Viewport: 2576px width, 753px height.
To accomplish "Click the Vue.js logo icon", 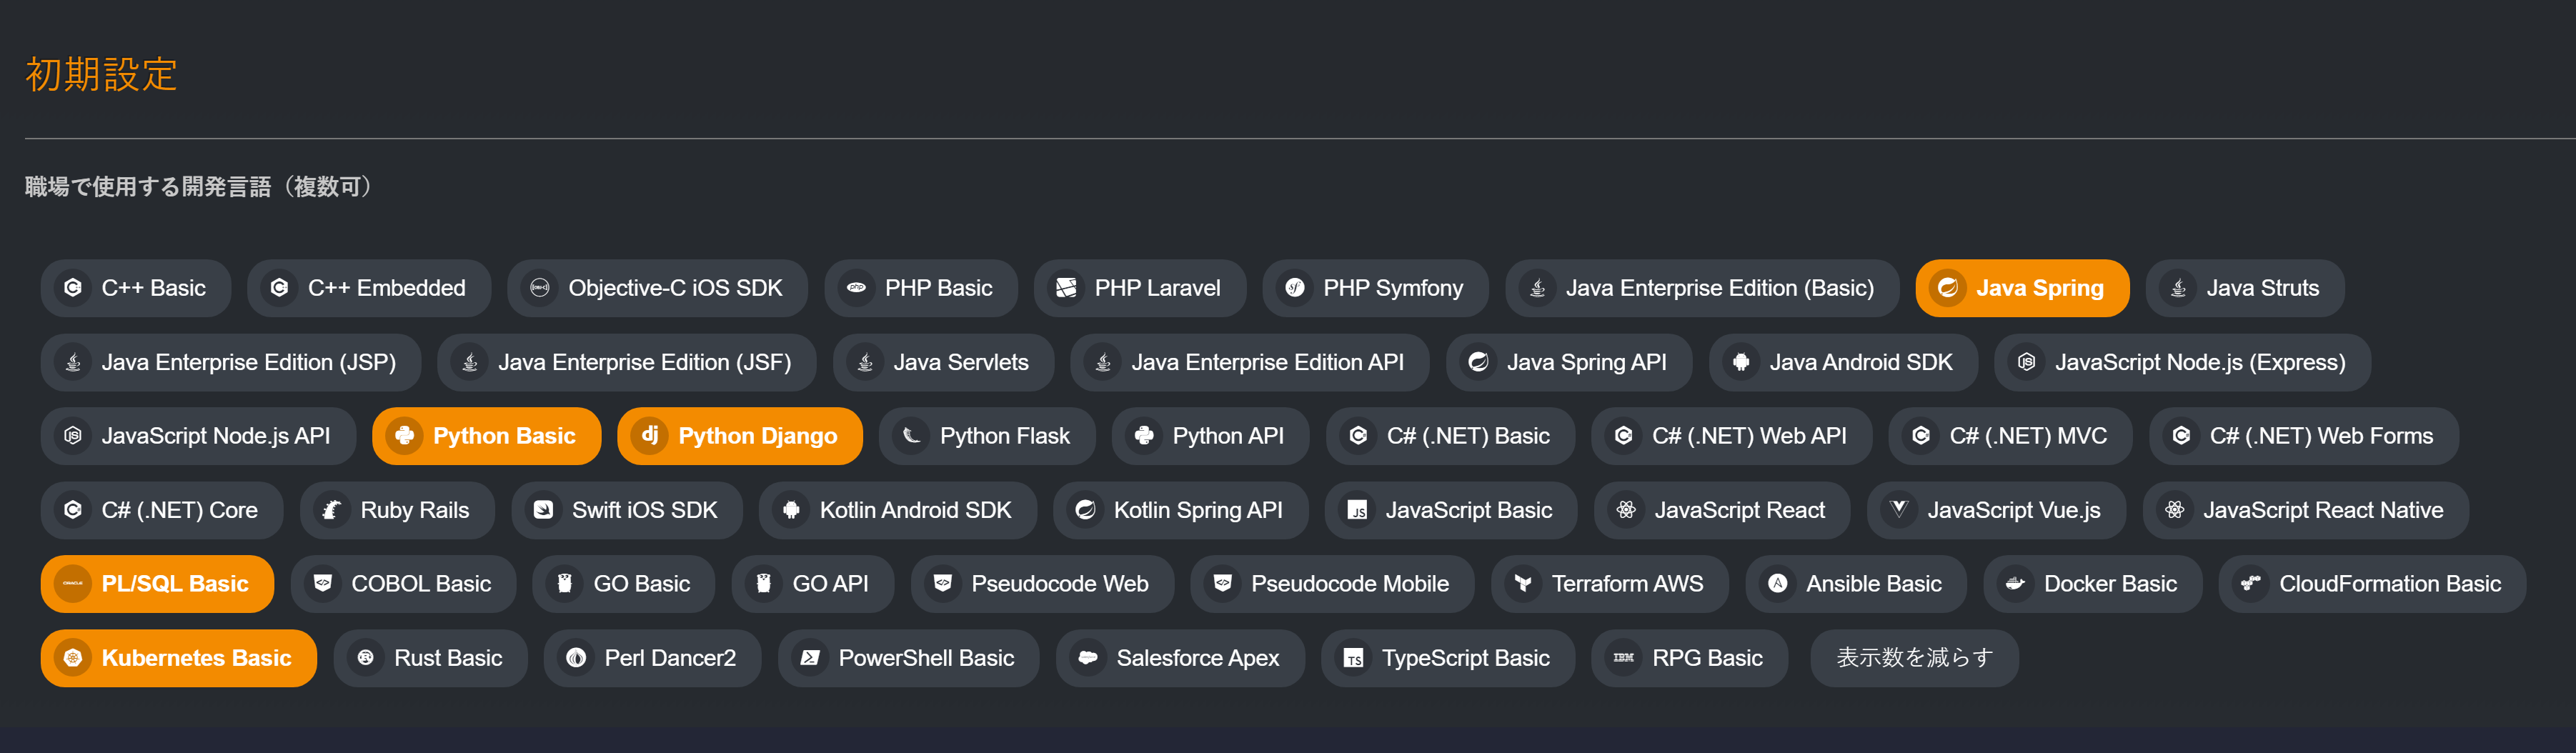I will coord(1898,510).
